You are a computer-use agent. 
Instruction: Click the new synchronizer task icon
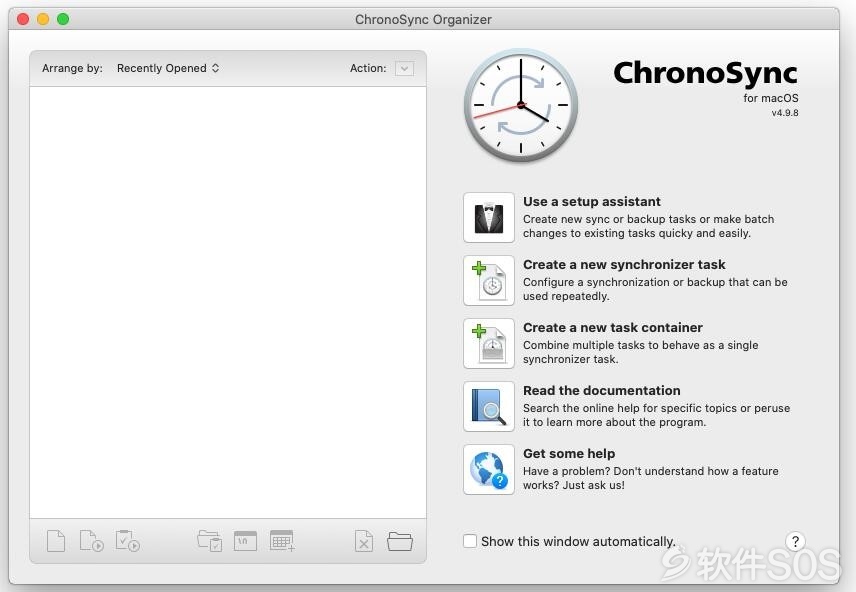click(489, 281)
